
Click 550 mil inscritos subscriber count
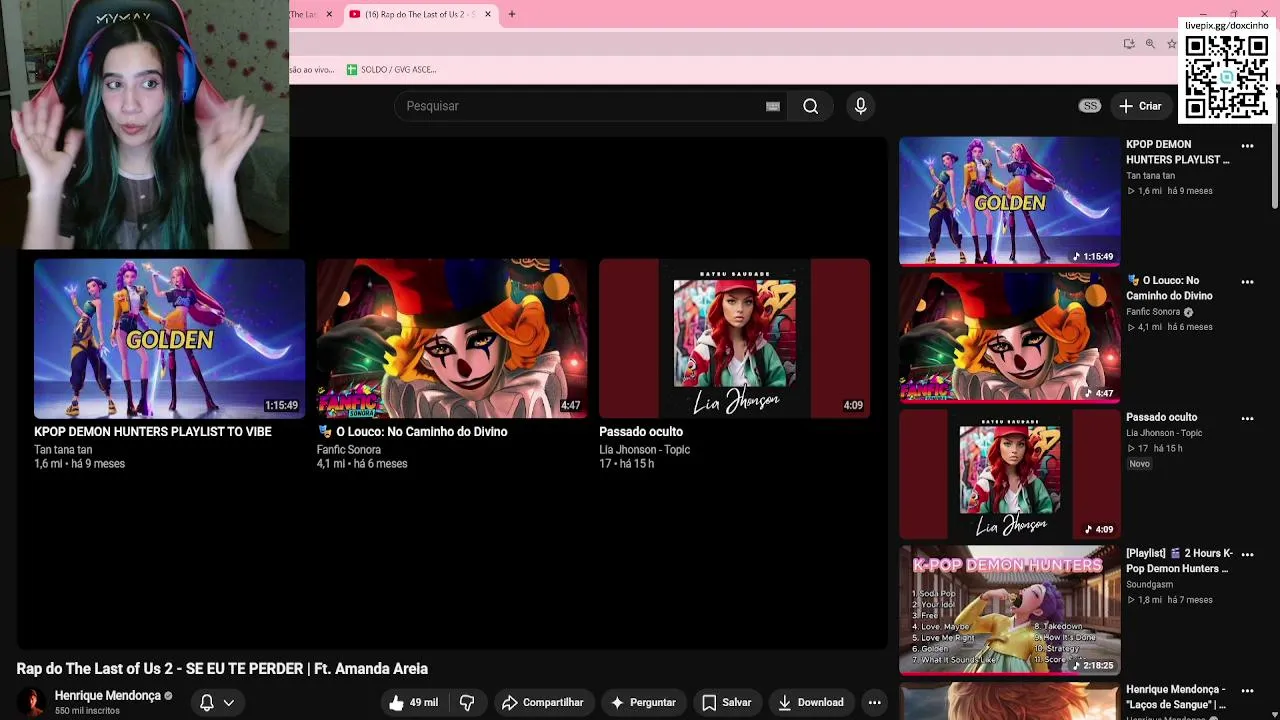coord(87,711)
